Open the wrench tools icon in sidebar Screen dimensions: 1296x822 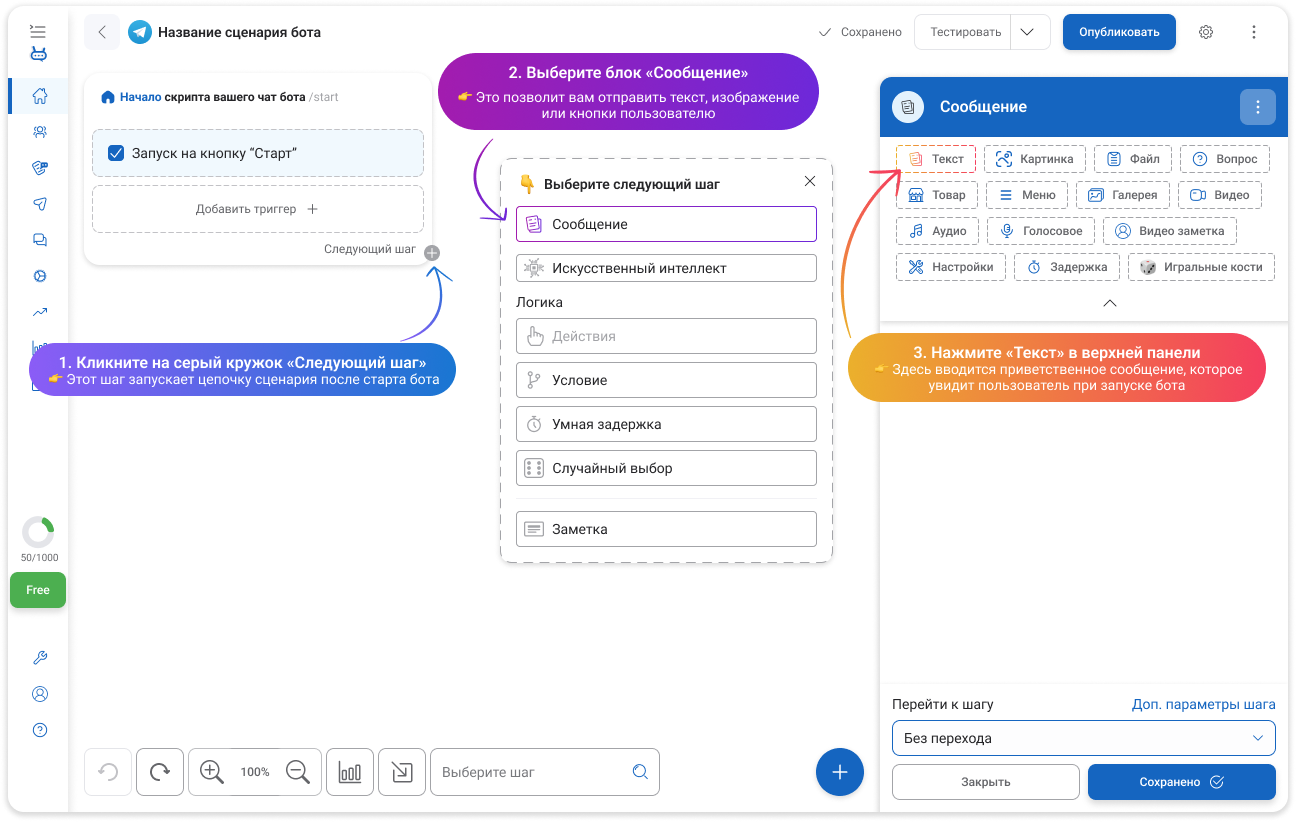click(40, 658)
